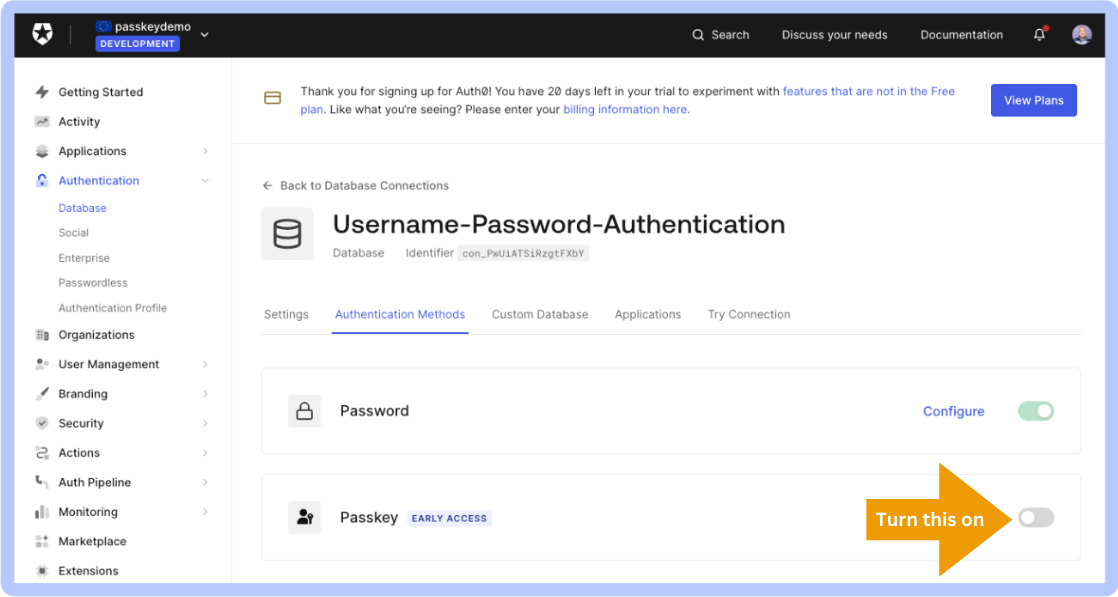1118x597 pixels.
Task: Expand the Branding chevron
Action: [x=205, y=394]
